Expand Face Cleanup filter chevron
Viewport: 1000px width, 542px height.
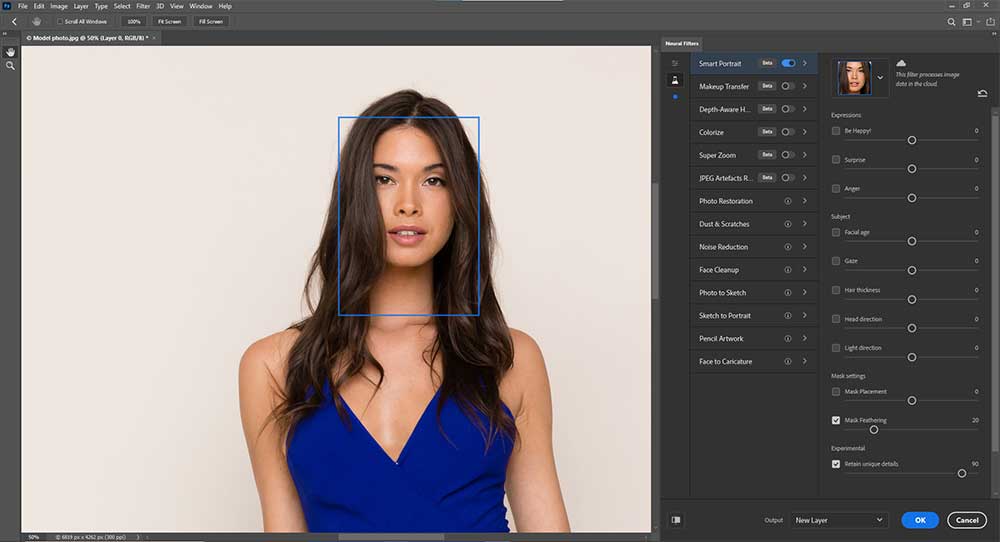click(x=805, y=270)
